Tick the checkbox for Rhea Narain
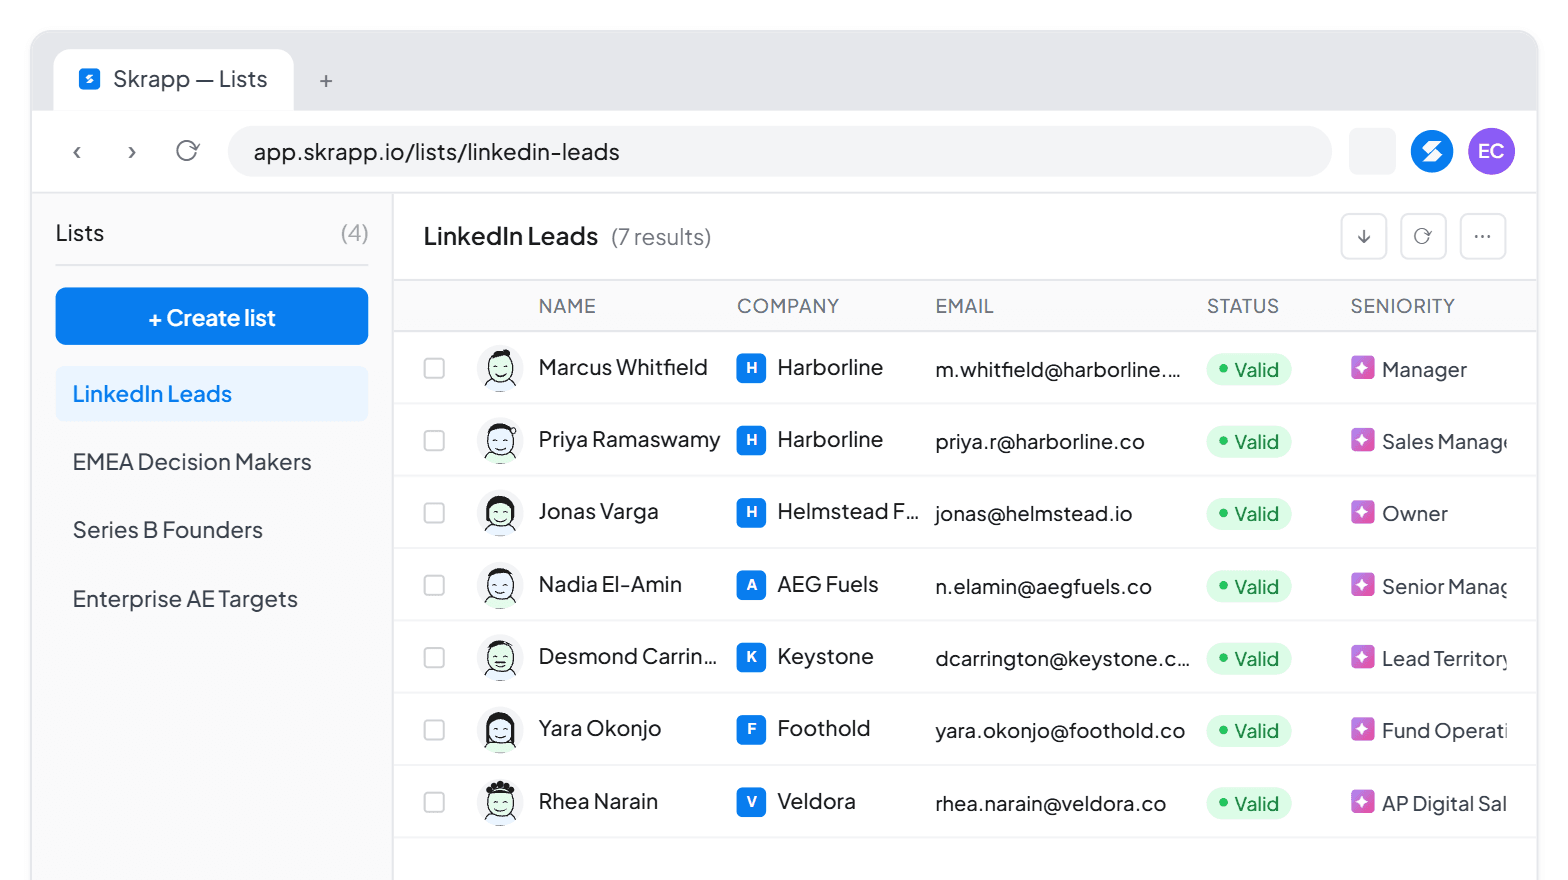The height and width of the screenshot is (880, 1568). [x=434, y=802]
